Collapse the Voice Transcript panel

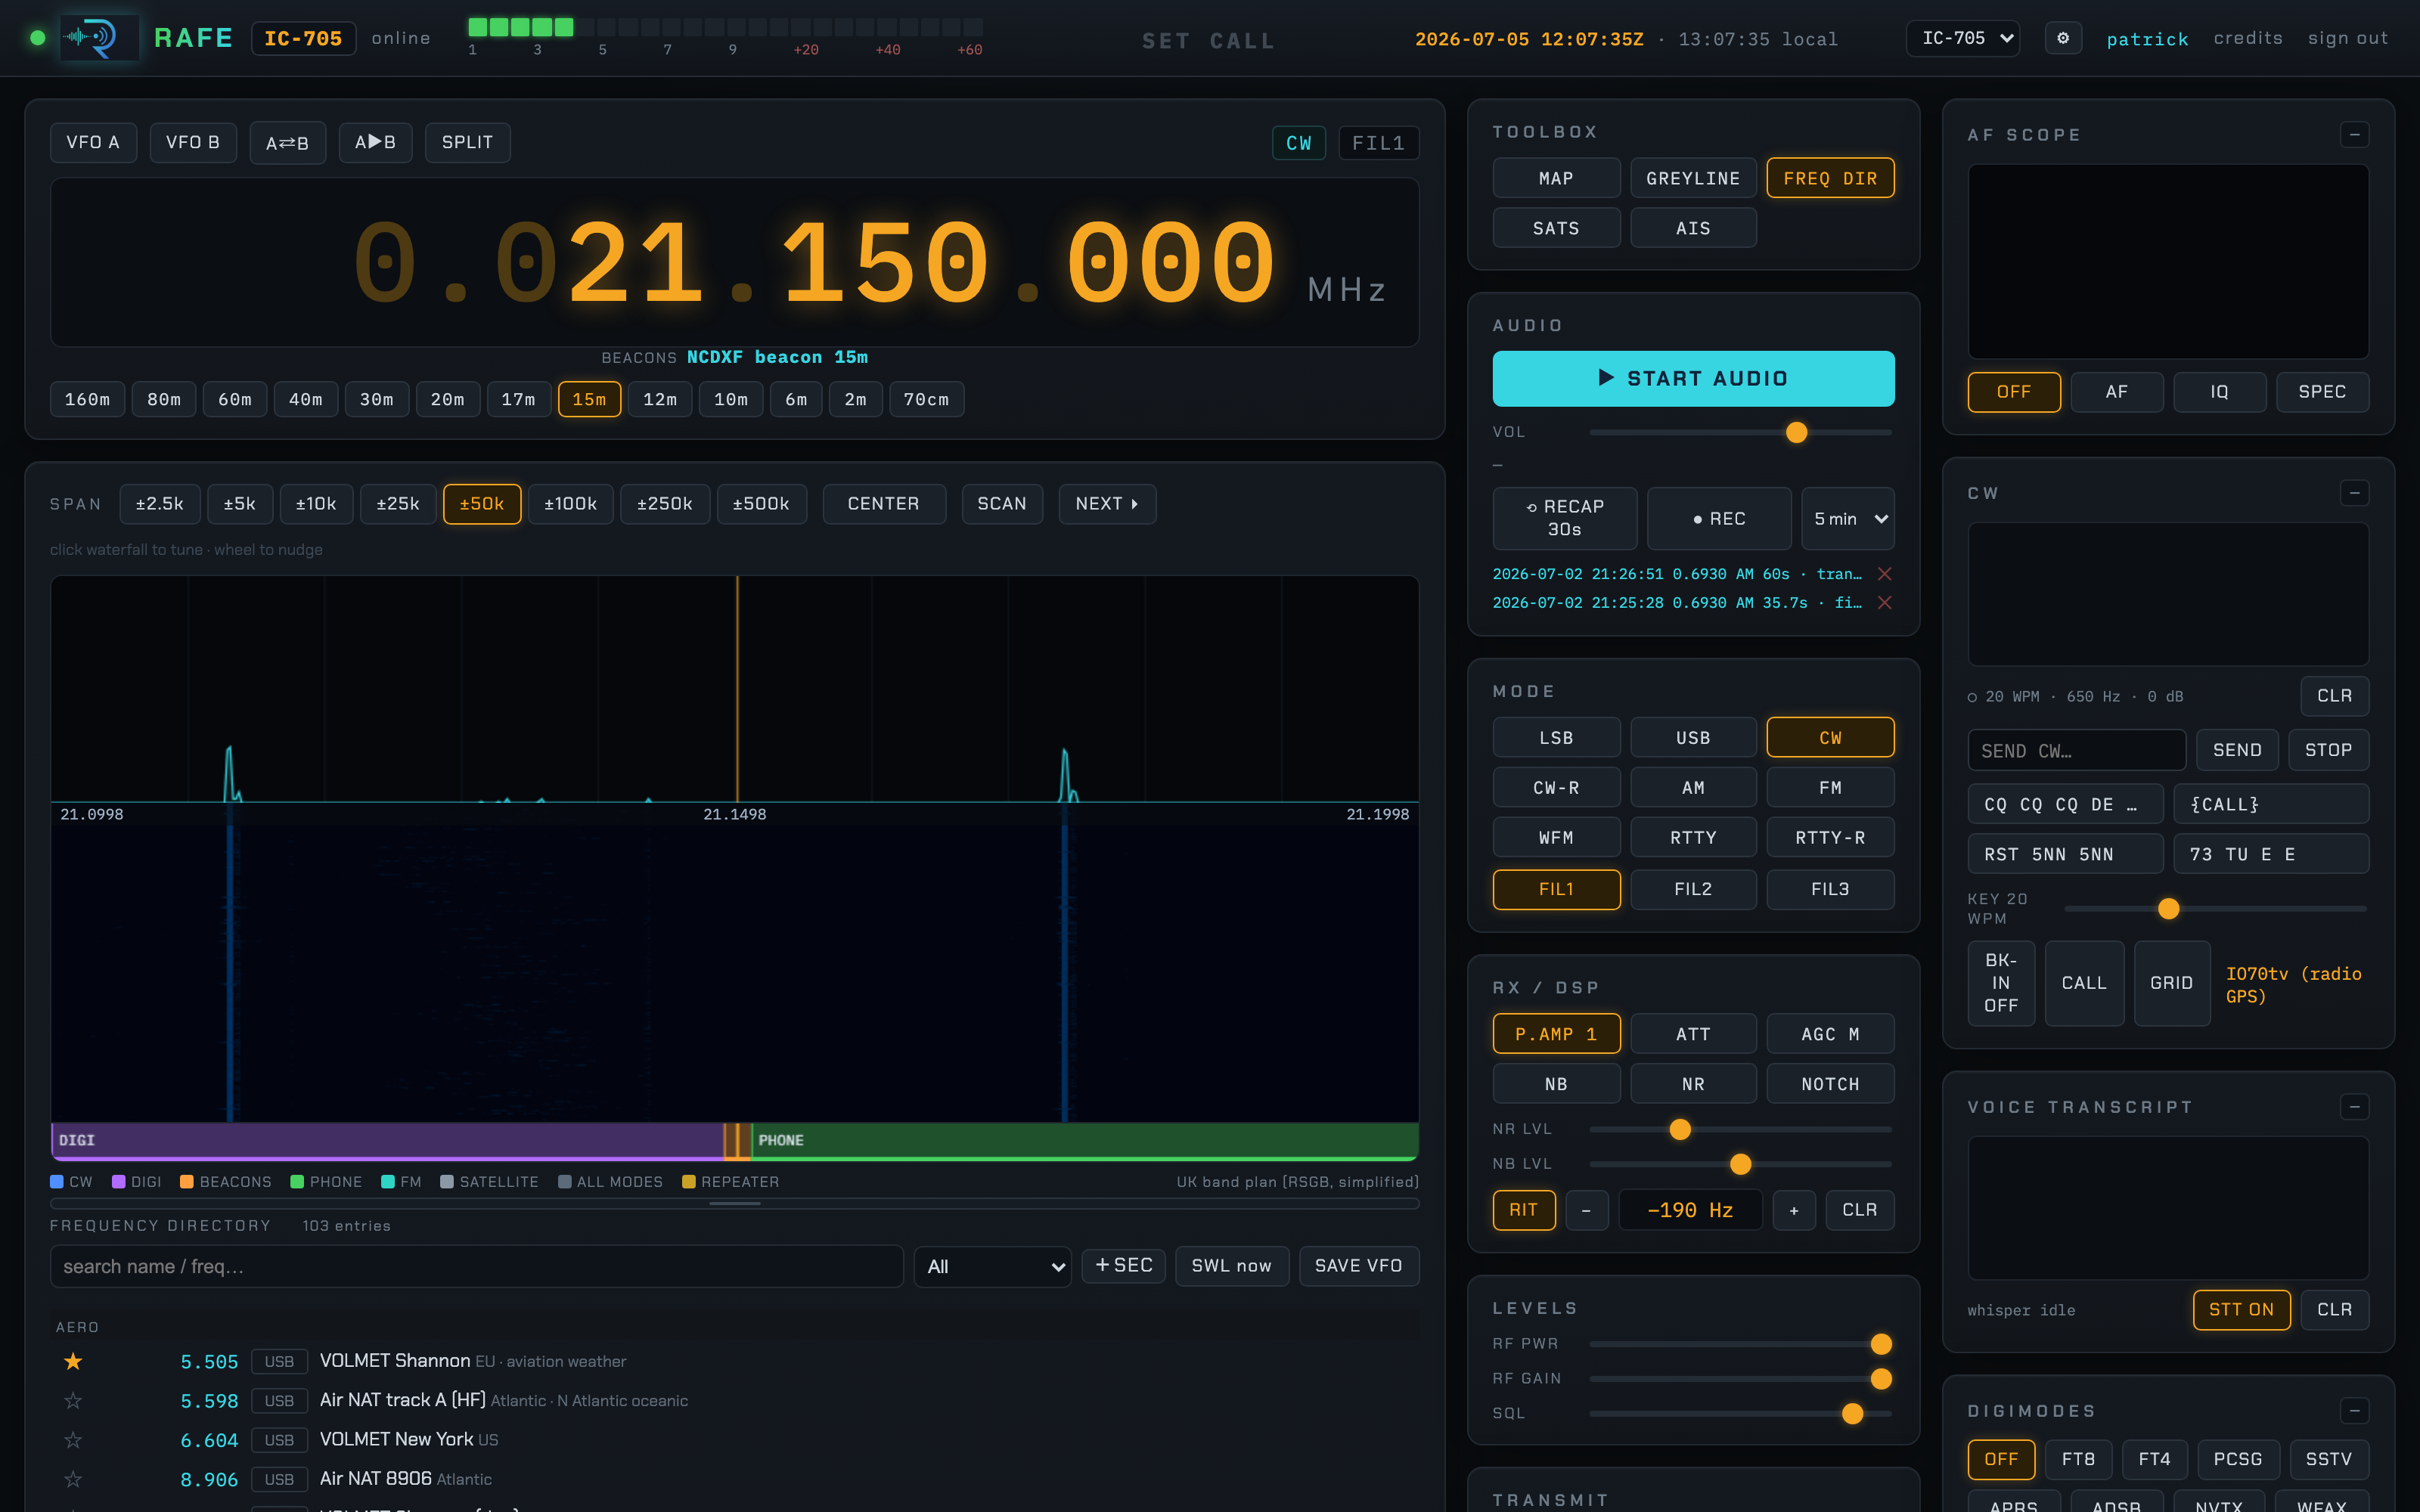tap(2354, 1107)
